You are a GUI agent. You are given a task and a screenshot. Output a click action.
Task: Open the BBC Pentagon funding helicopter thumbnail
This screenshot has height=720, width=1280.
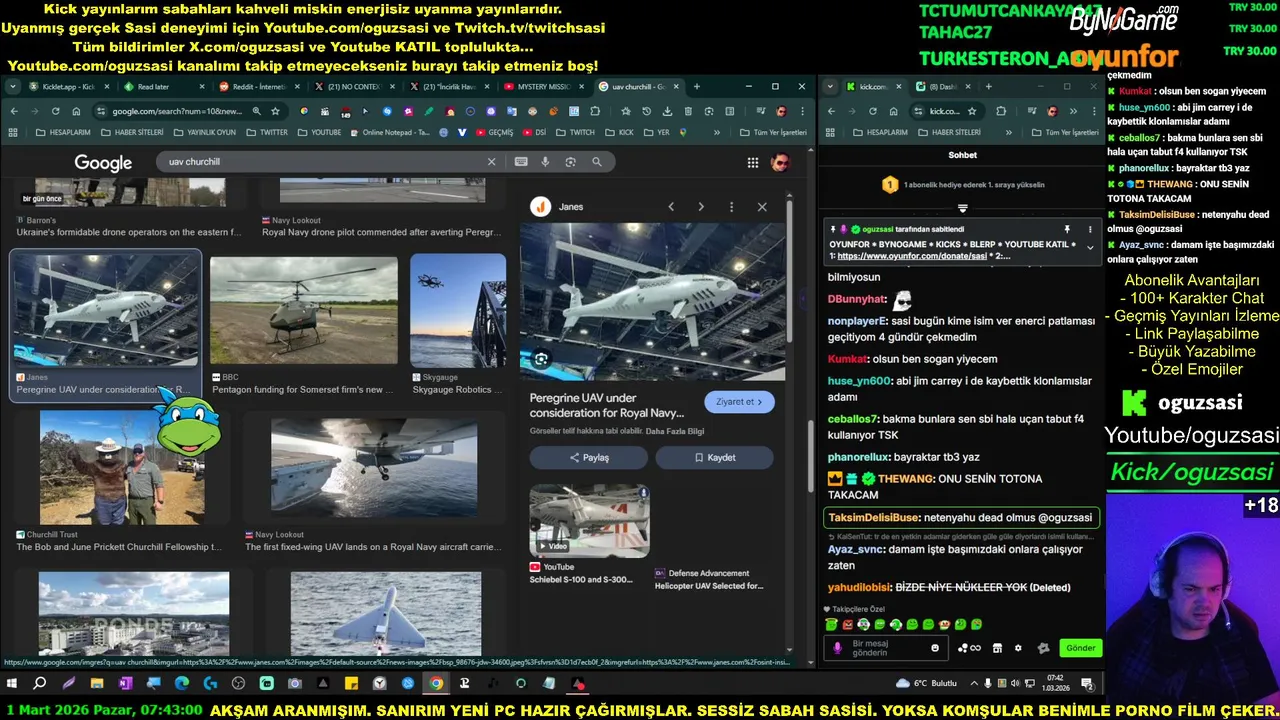pos(304,310)
